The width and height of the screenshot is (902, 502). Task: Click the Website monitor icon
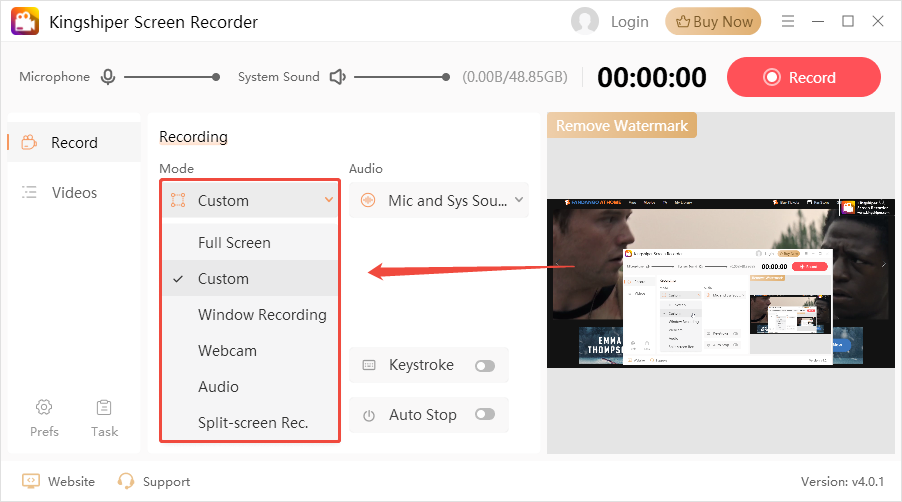[x=30, y=481]
